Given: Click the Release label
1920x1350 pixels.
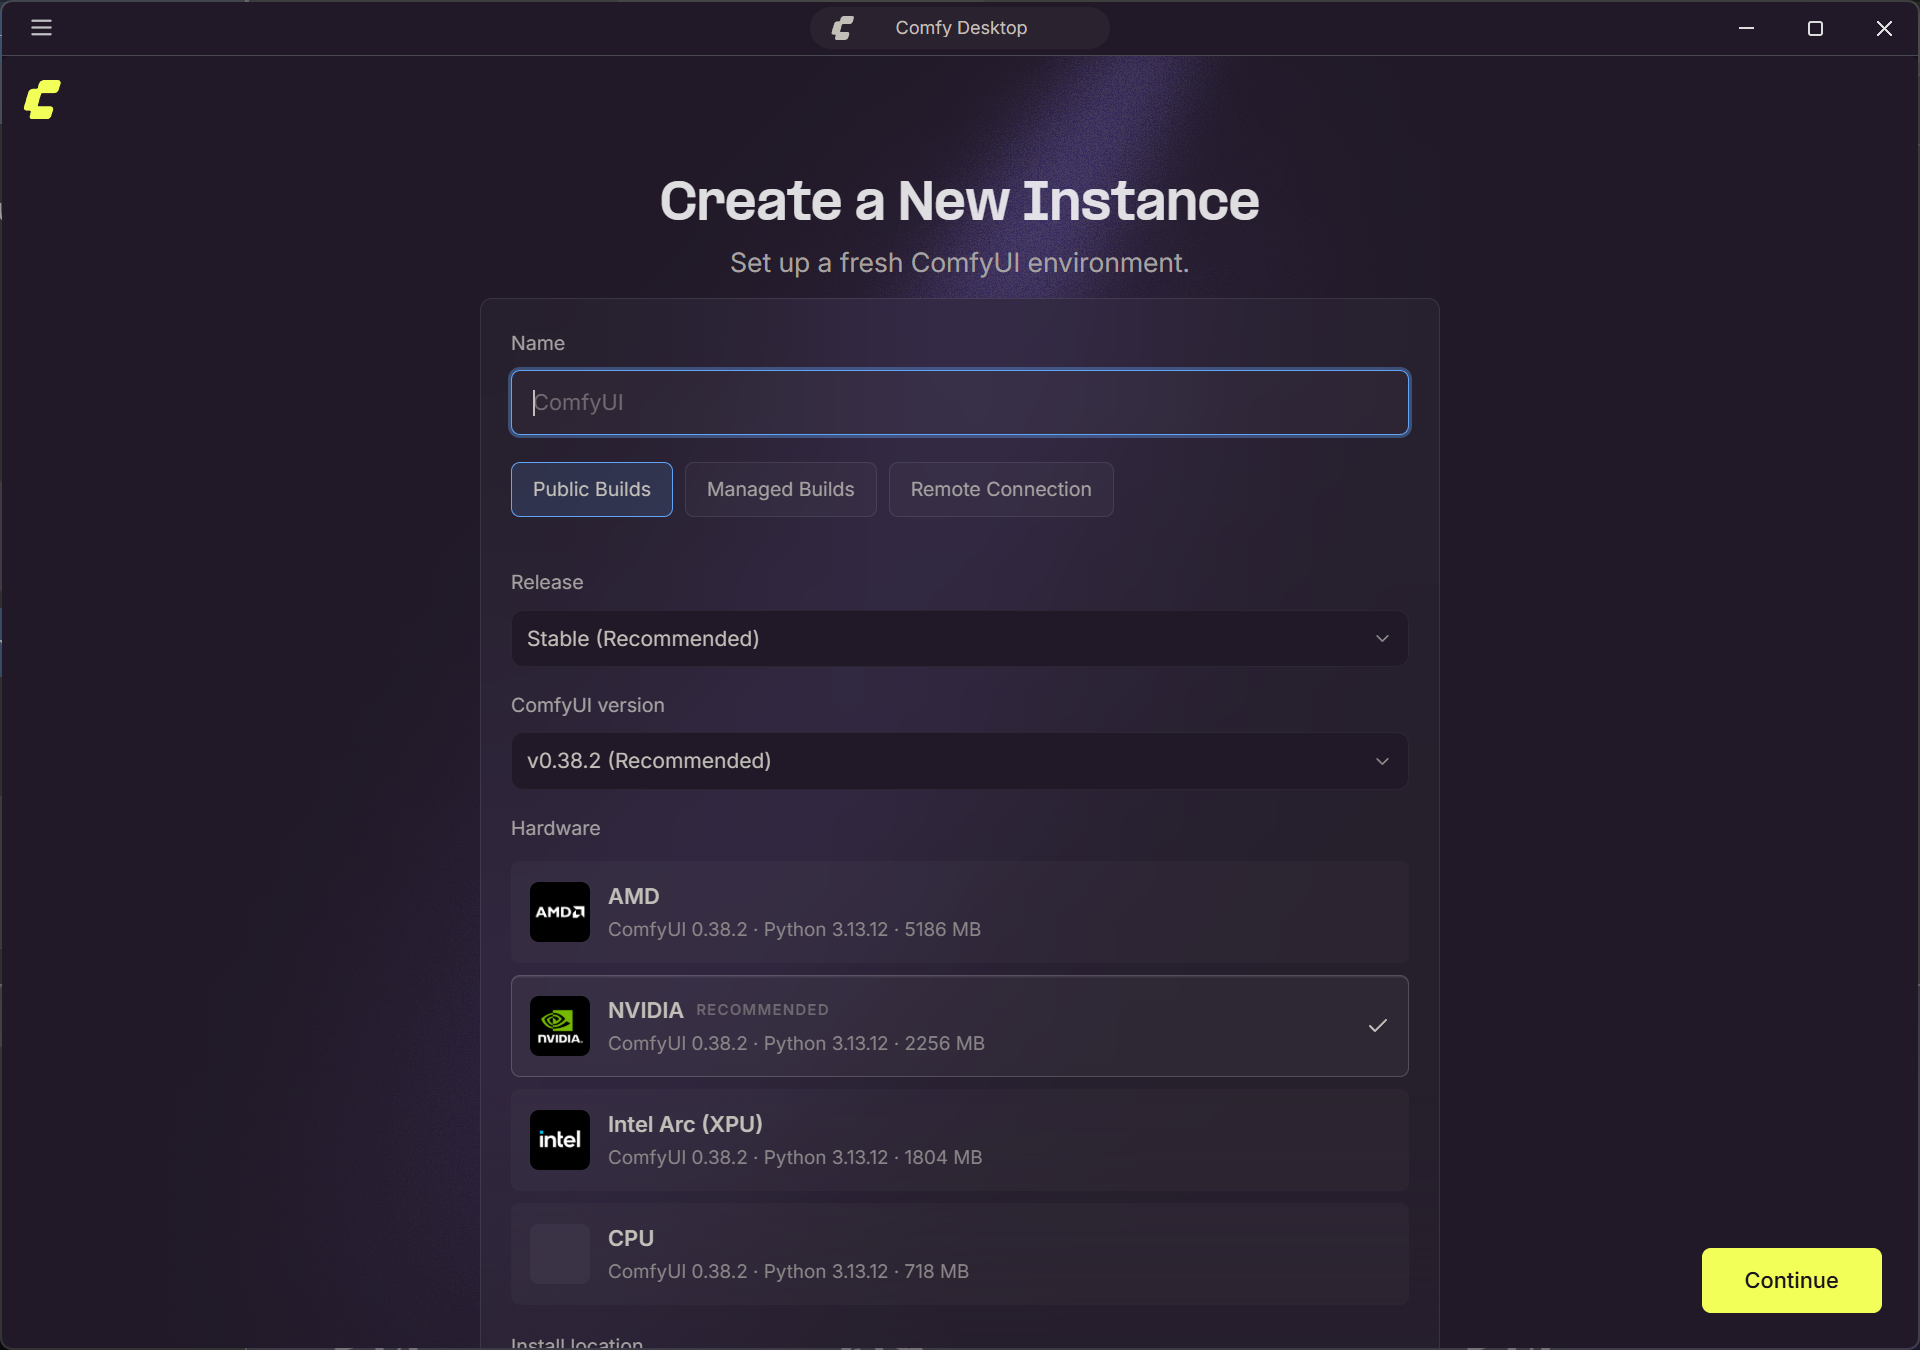Looking at the screenshot, I should 547,582.
